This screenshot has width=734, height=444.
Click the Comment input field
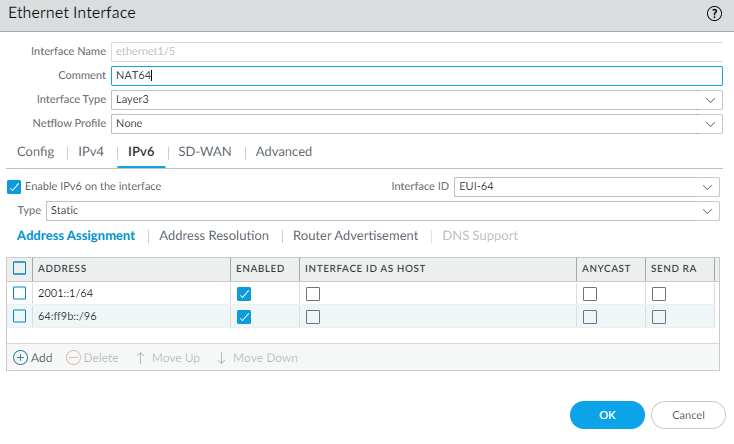click(x=416, y=76)
